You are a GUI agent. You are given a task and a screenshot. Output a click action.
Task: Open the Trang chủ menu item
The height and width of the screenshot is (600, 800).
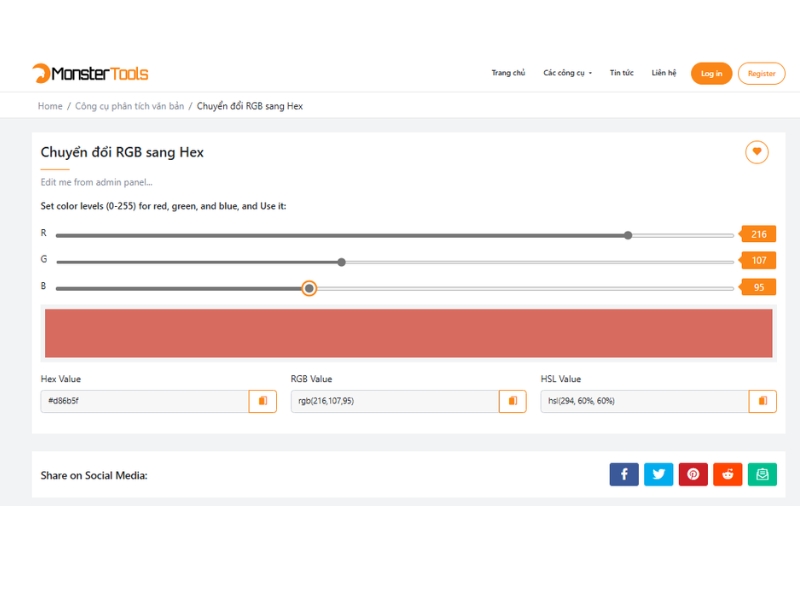[x=508, y=73]
